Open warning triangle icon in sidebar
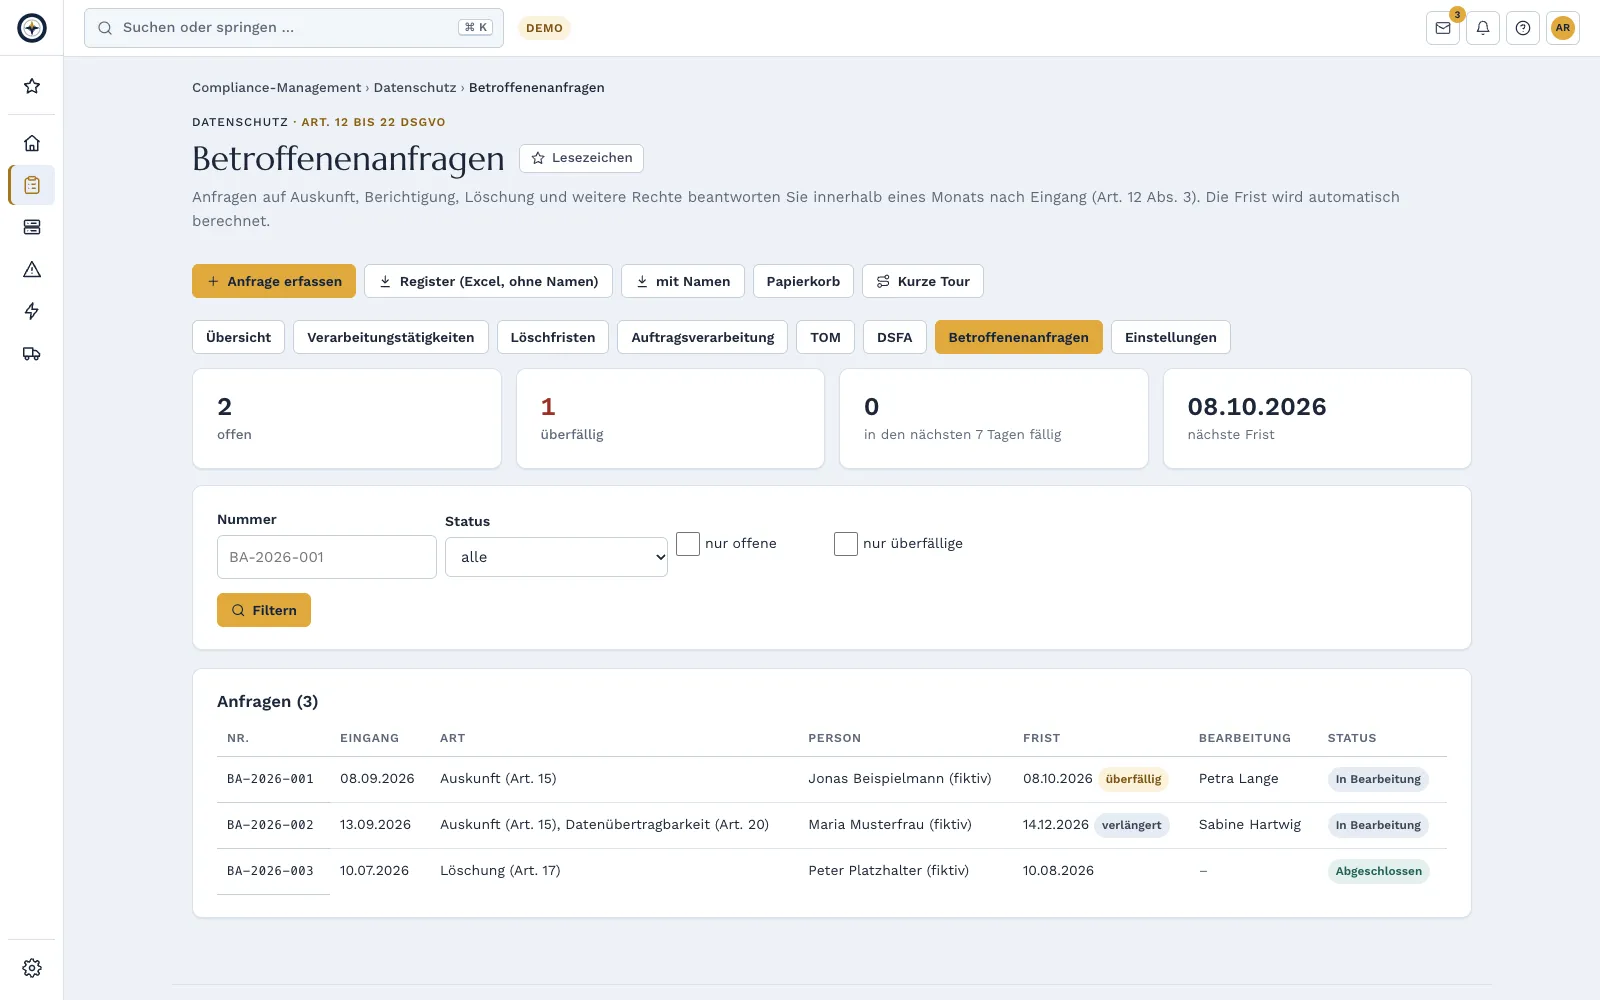Viewport: 1600px width, 1000px height. tap(32, 269)
